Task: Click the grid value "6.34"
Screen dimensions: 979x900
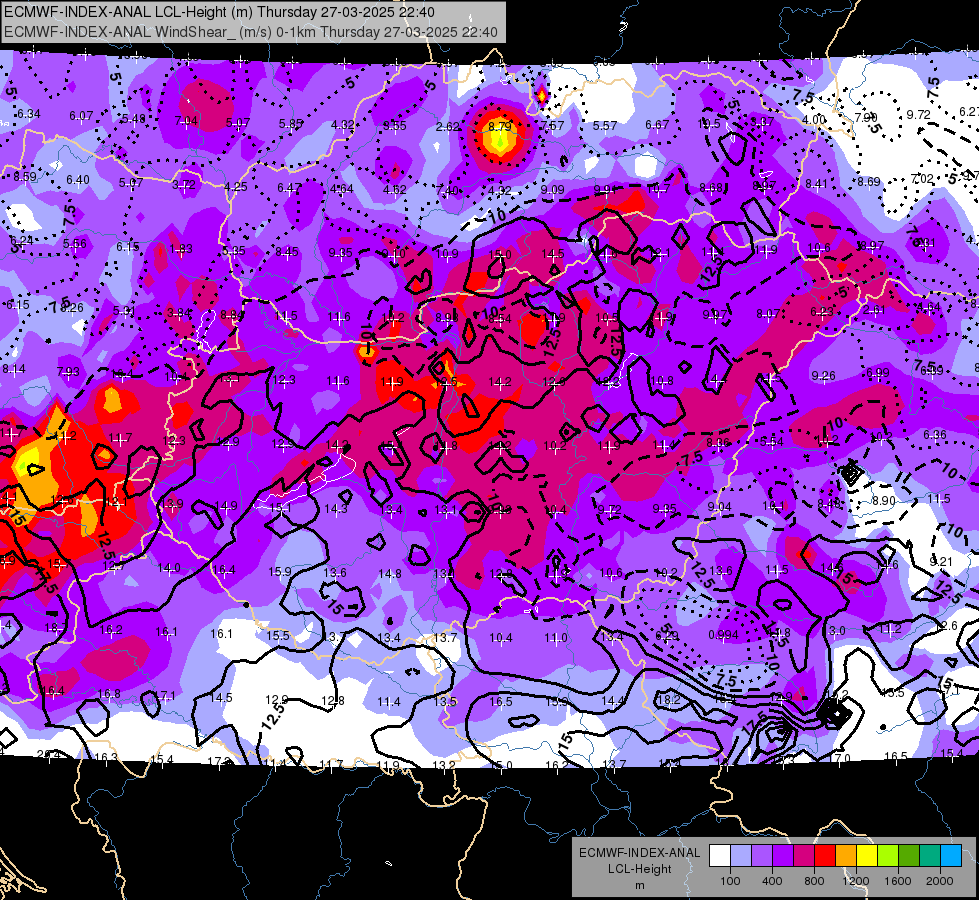Action: 29,114
